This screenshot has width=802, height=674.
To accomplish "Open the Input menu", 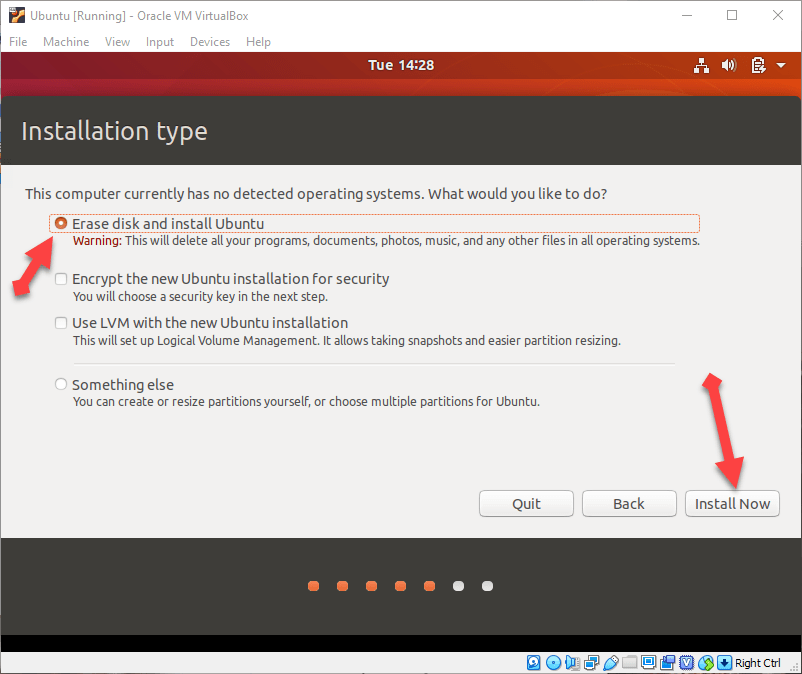I will (160, 42).
